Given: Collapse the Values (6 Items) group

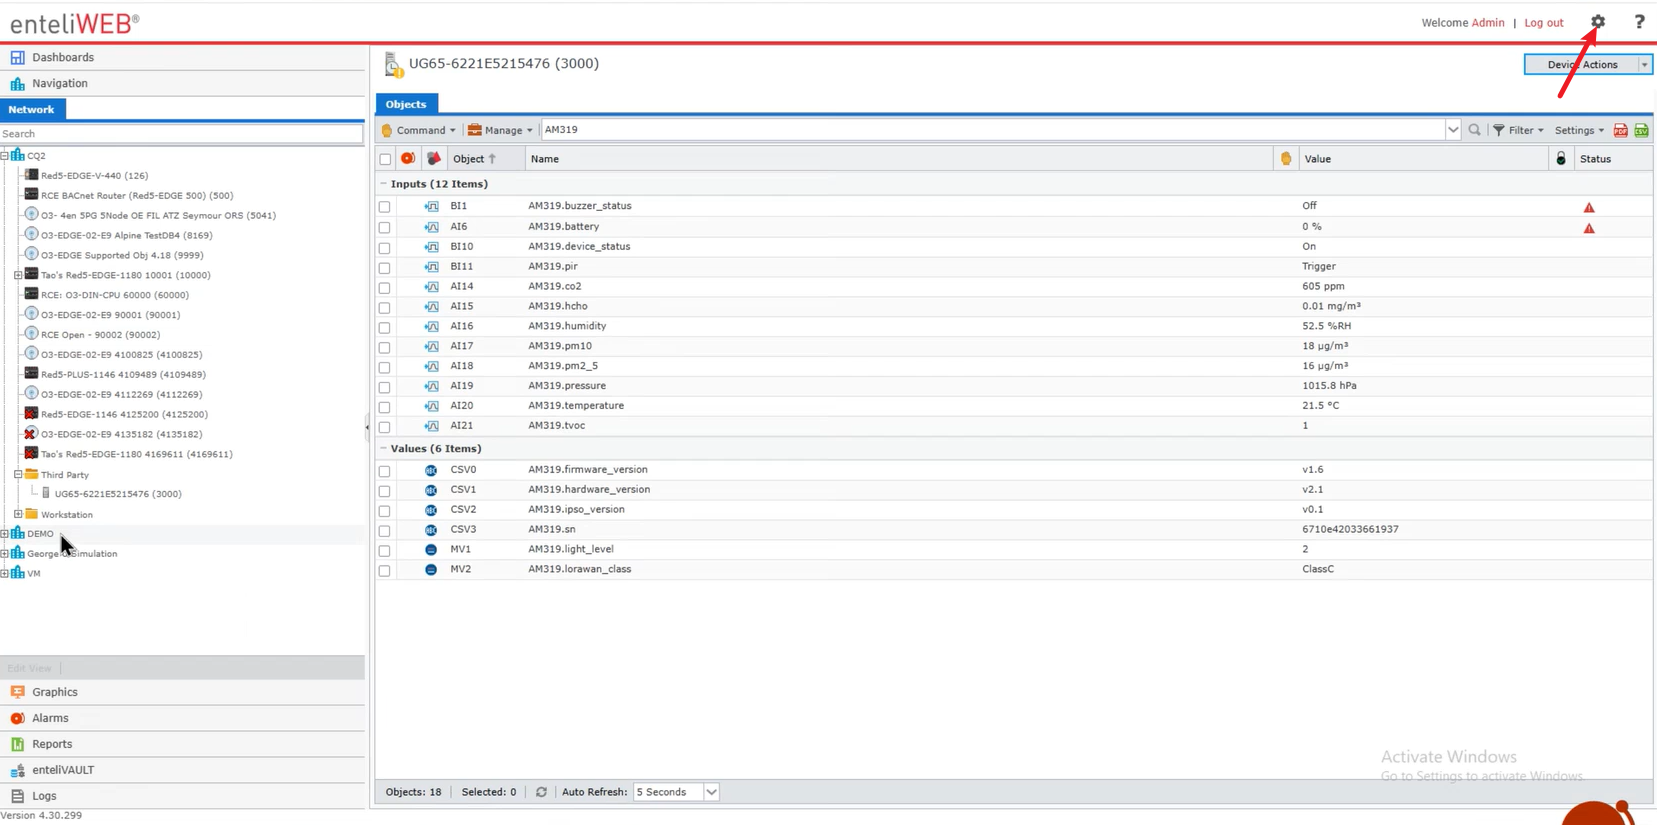Looking at the screenshot, I should click(383, 449).
